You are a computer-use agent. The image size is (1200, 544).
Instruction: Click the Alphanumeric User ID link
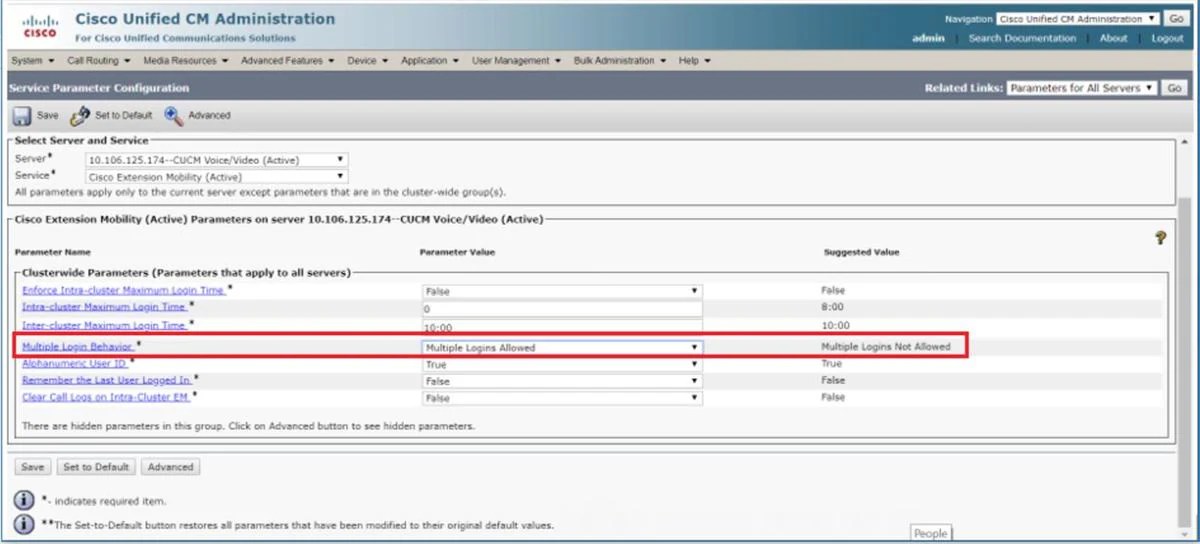click(74, 364)
